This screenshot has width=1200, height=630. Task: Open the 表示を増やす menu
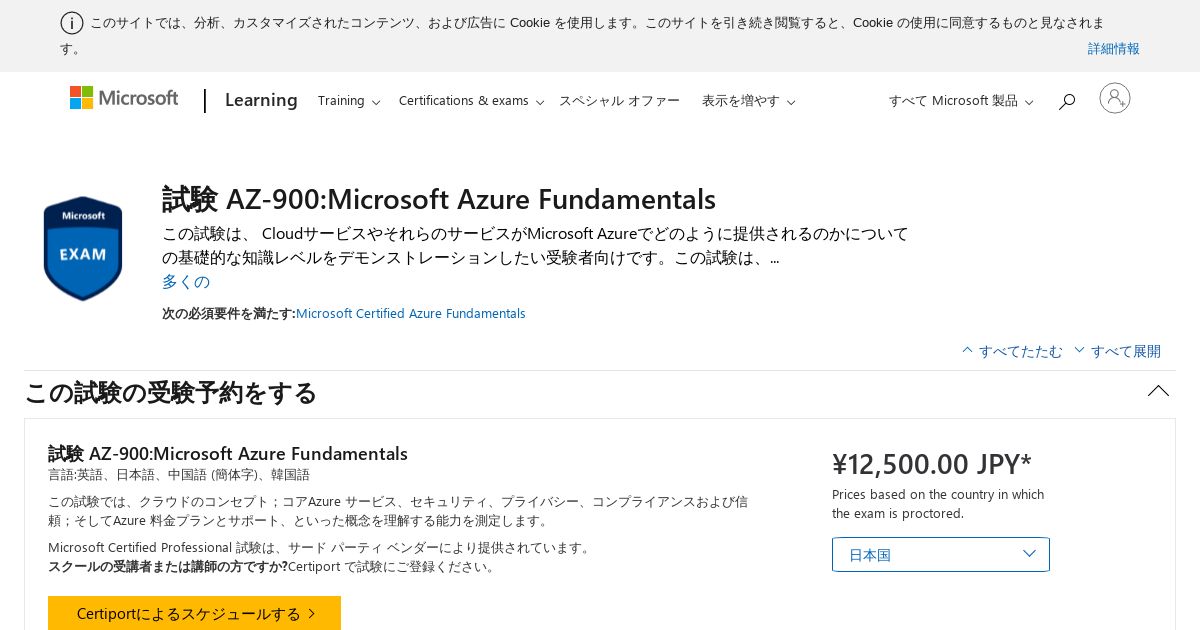click(x=748, y=101)
